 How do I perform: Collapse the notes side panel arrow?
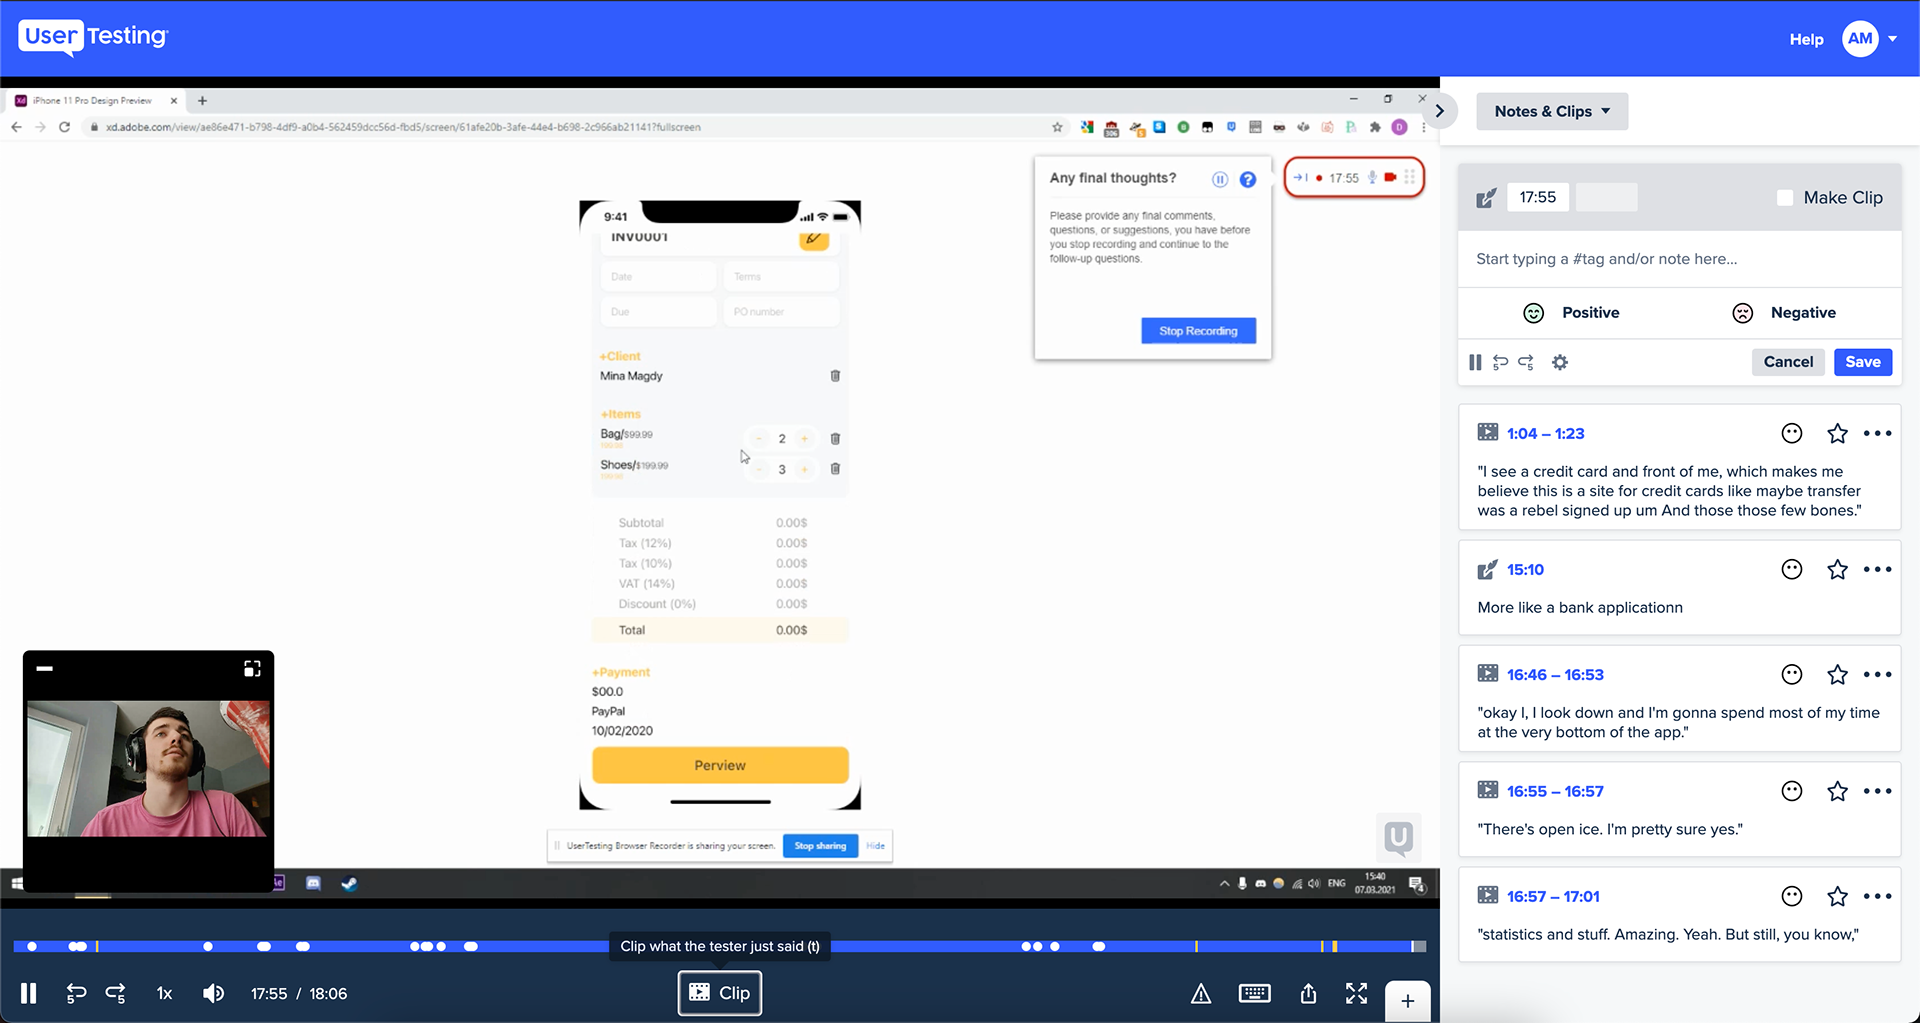coord(1440,111)
